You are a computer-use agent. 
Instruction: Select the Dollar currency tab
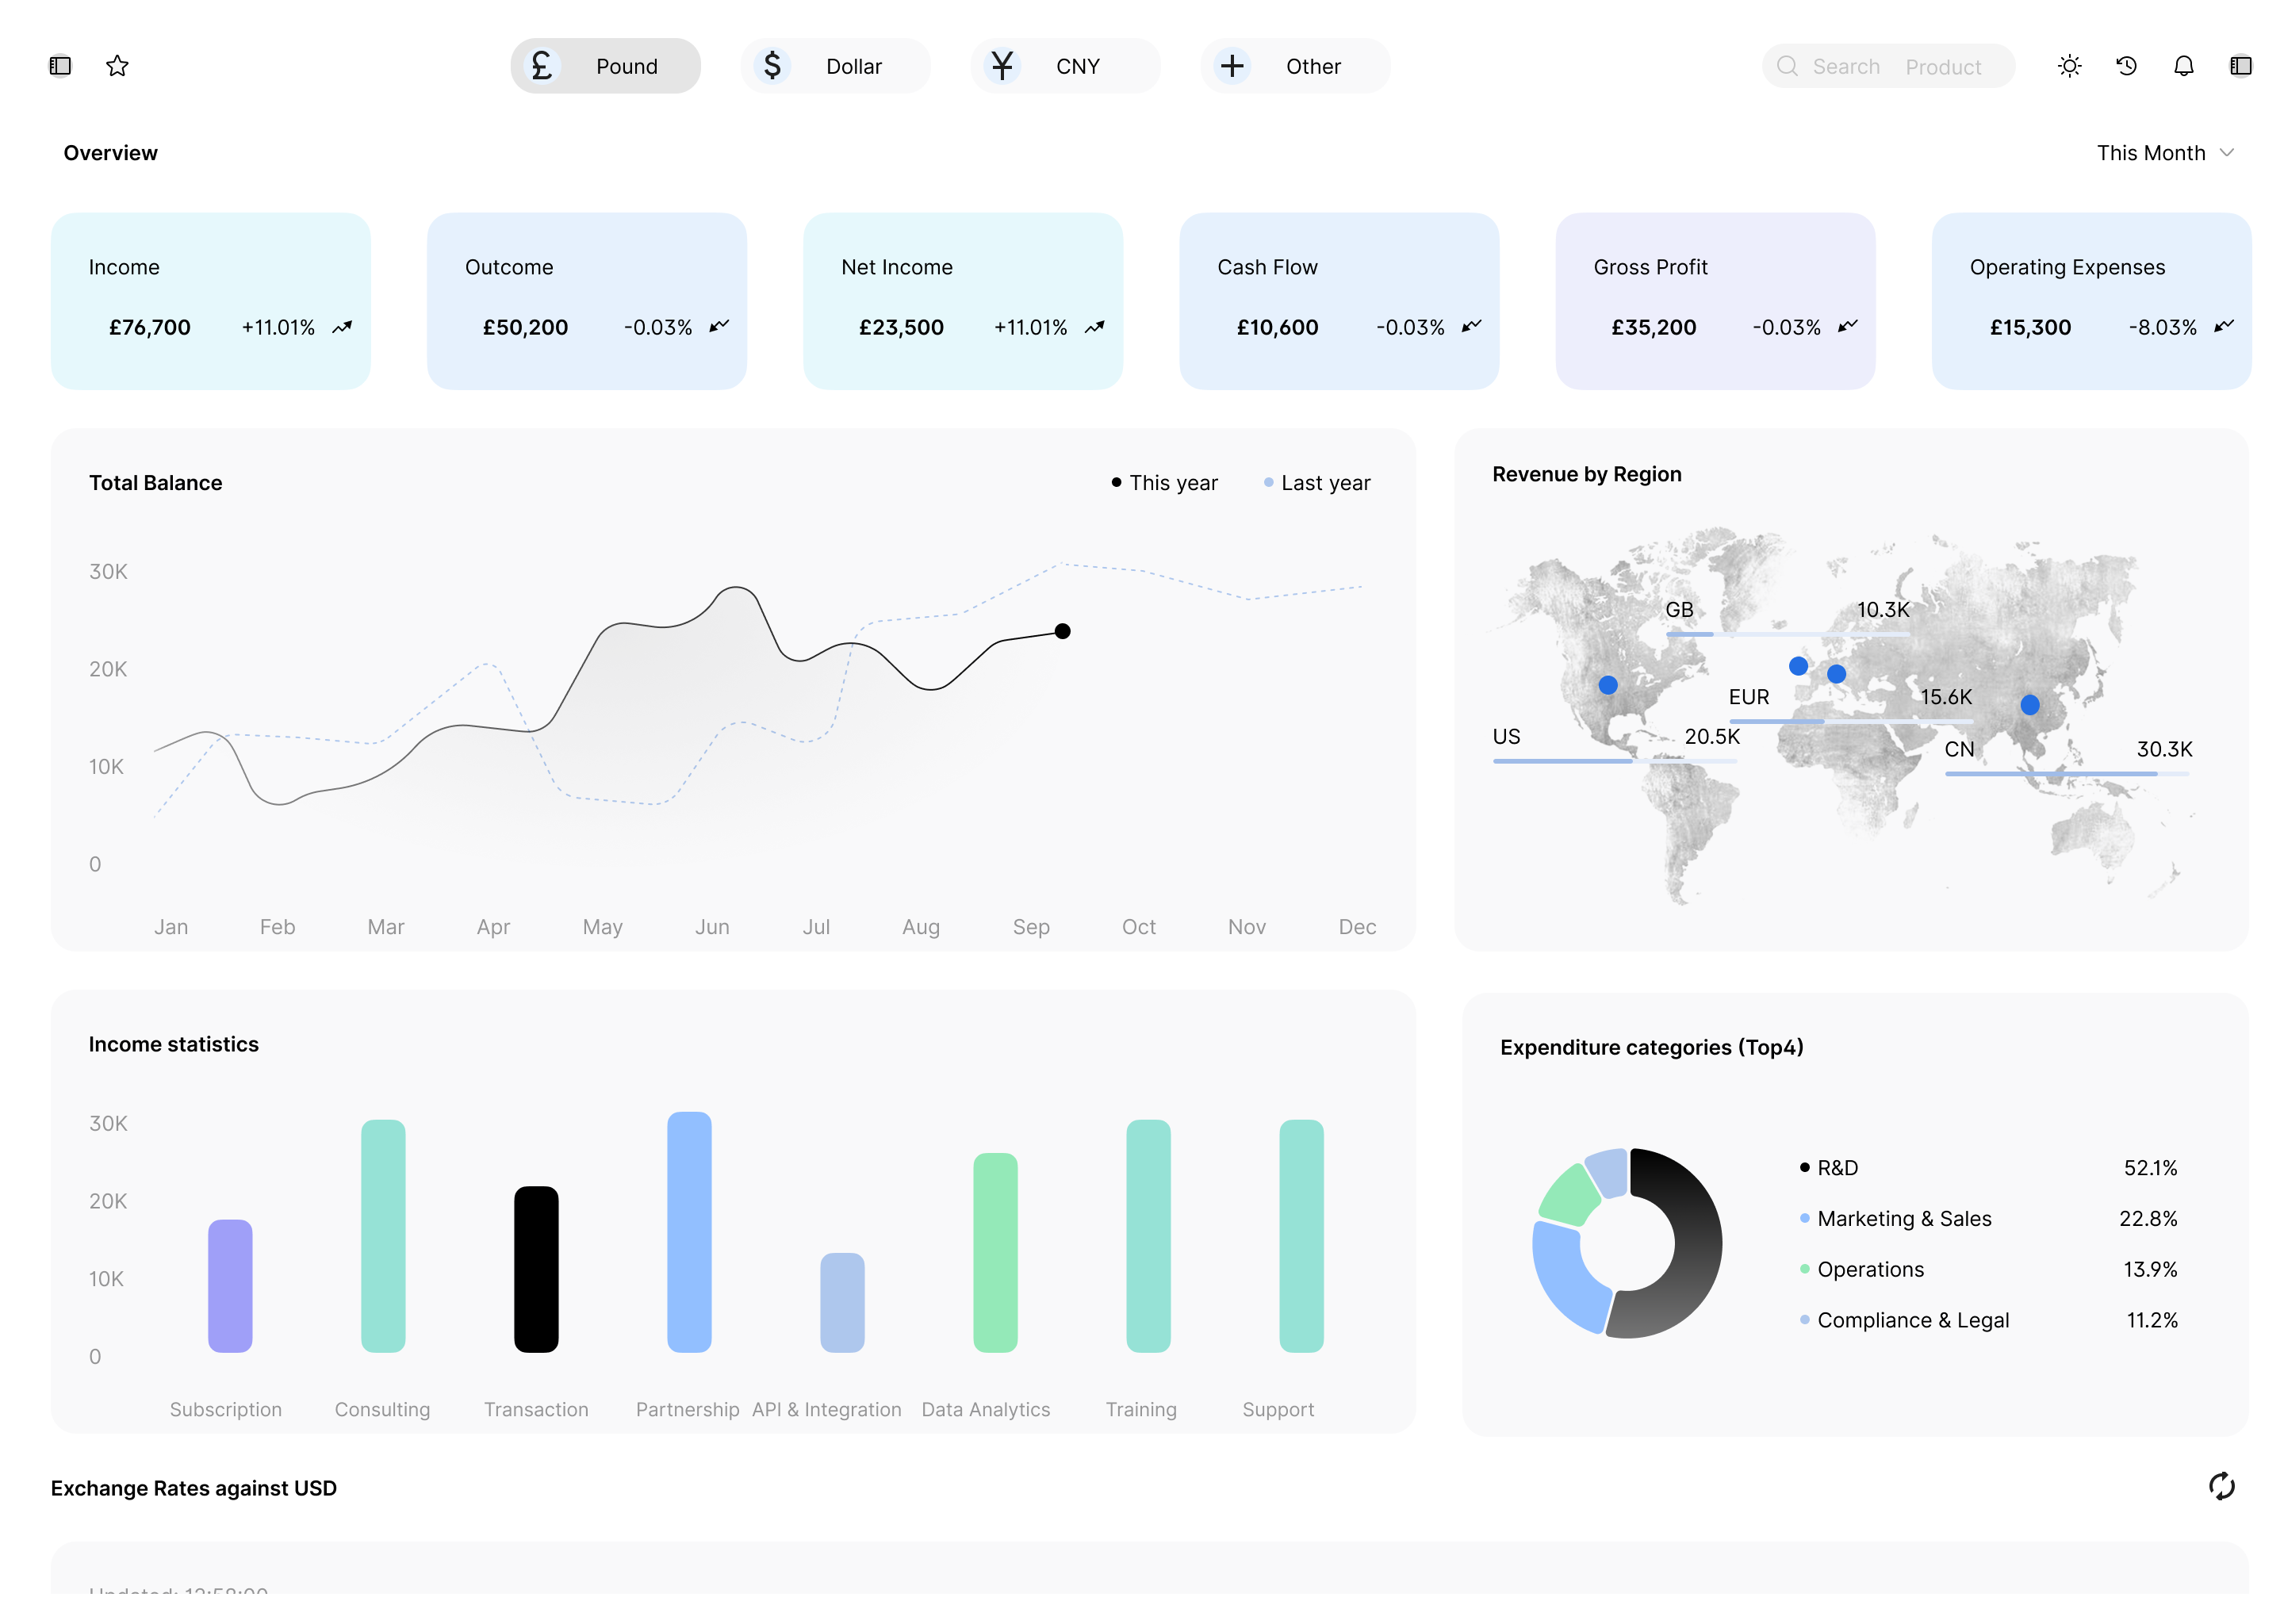click(x=835, y=66)
